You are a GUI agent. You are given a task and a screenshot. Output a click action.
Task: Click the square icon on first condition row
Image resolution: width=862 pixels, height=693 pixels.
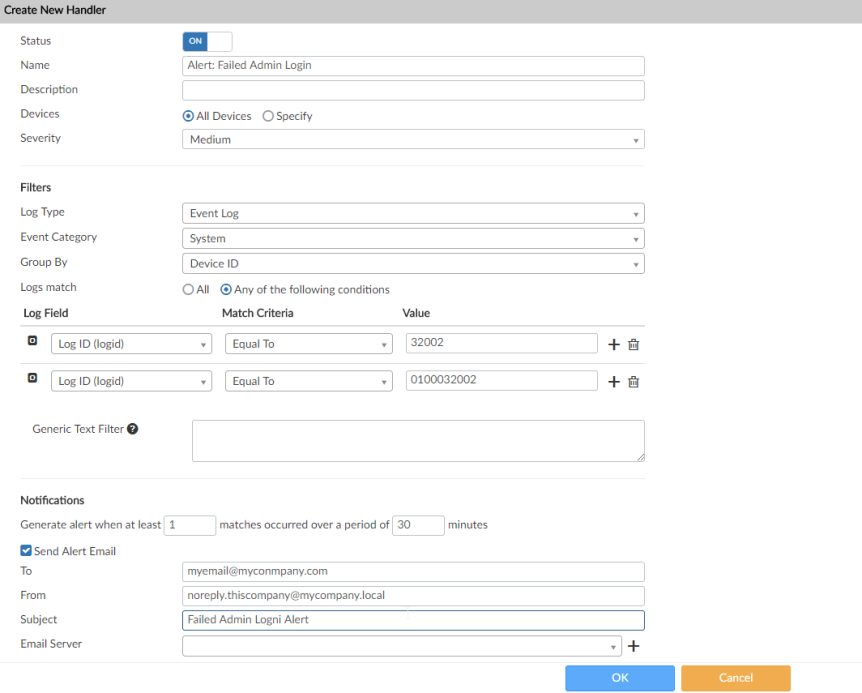point(32,341)
